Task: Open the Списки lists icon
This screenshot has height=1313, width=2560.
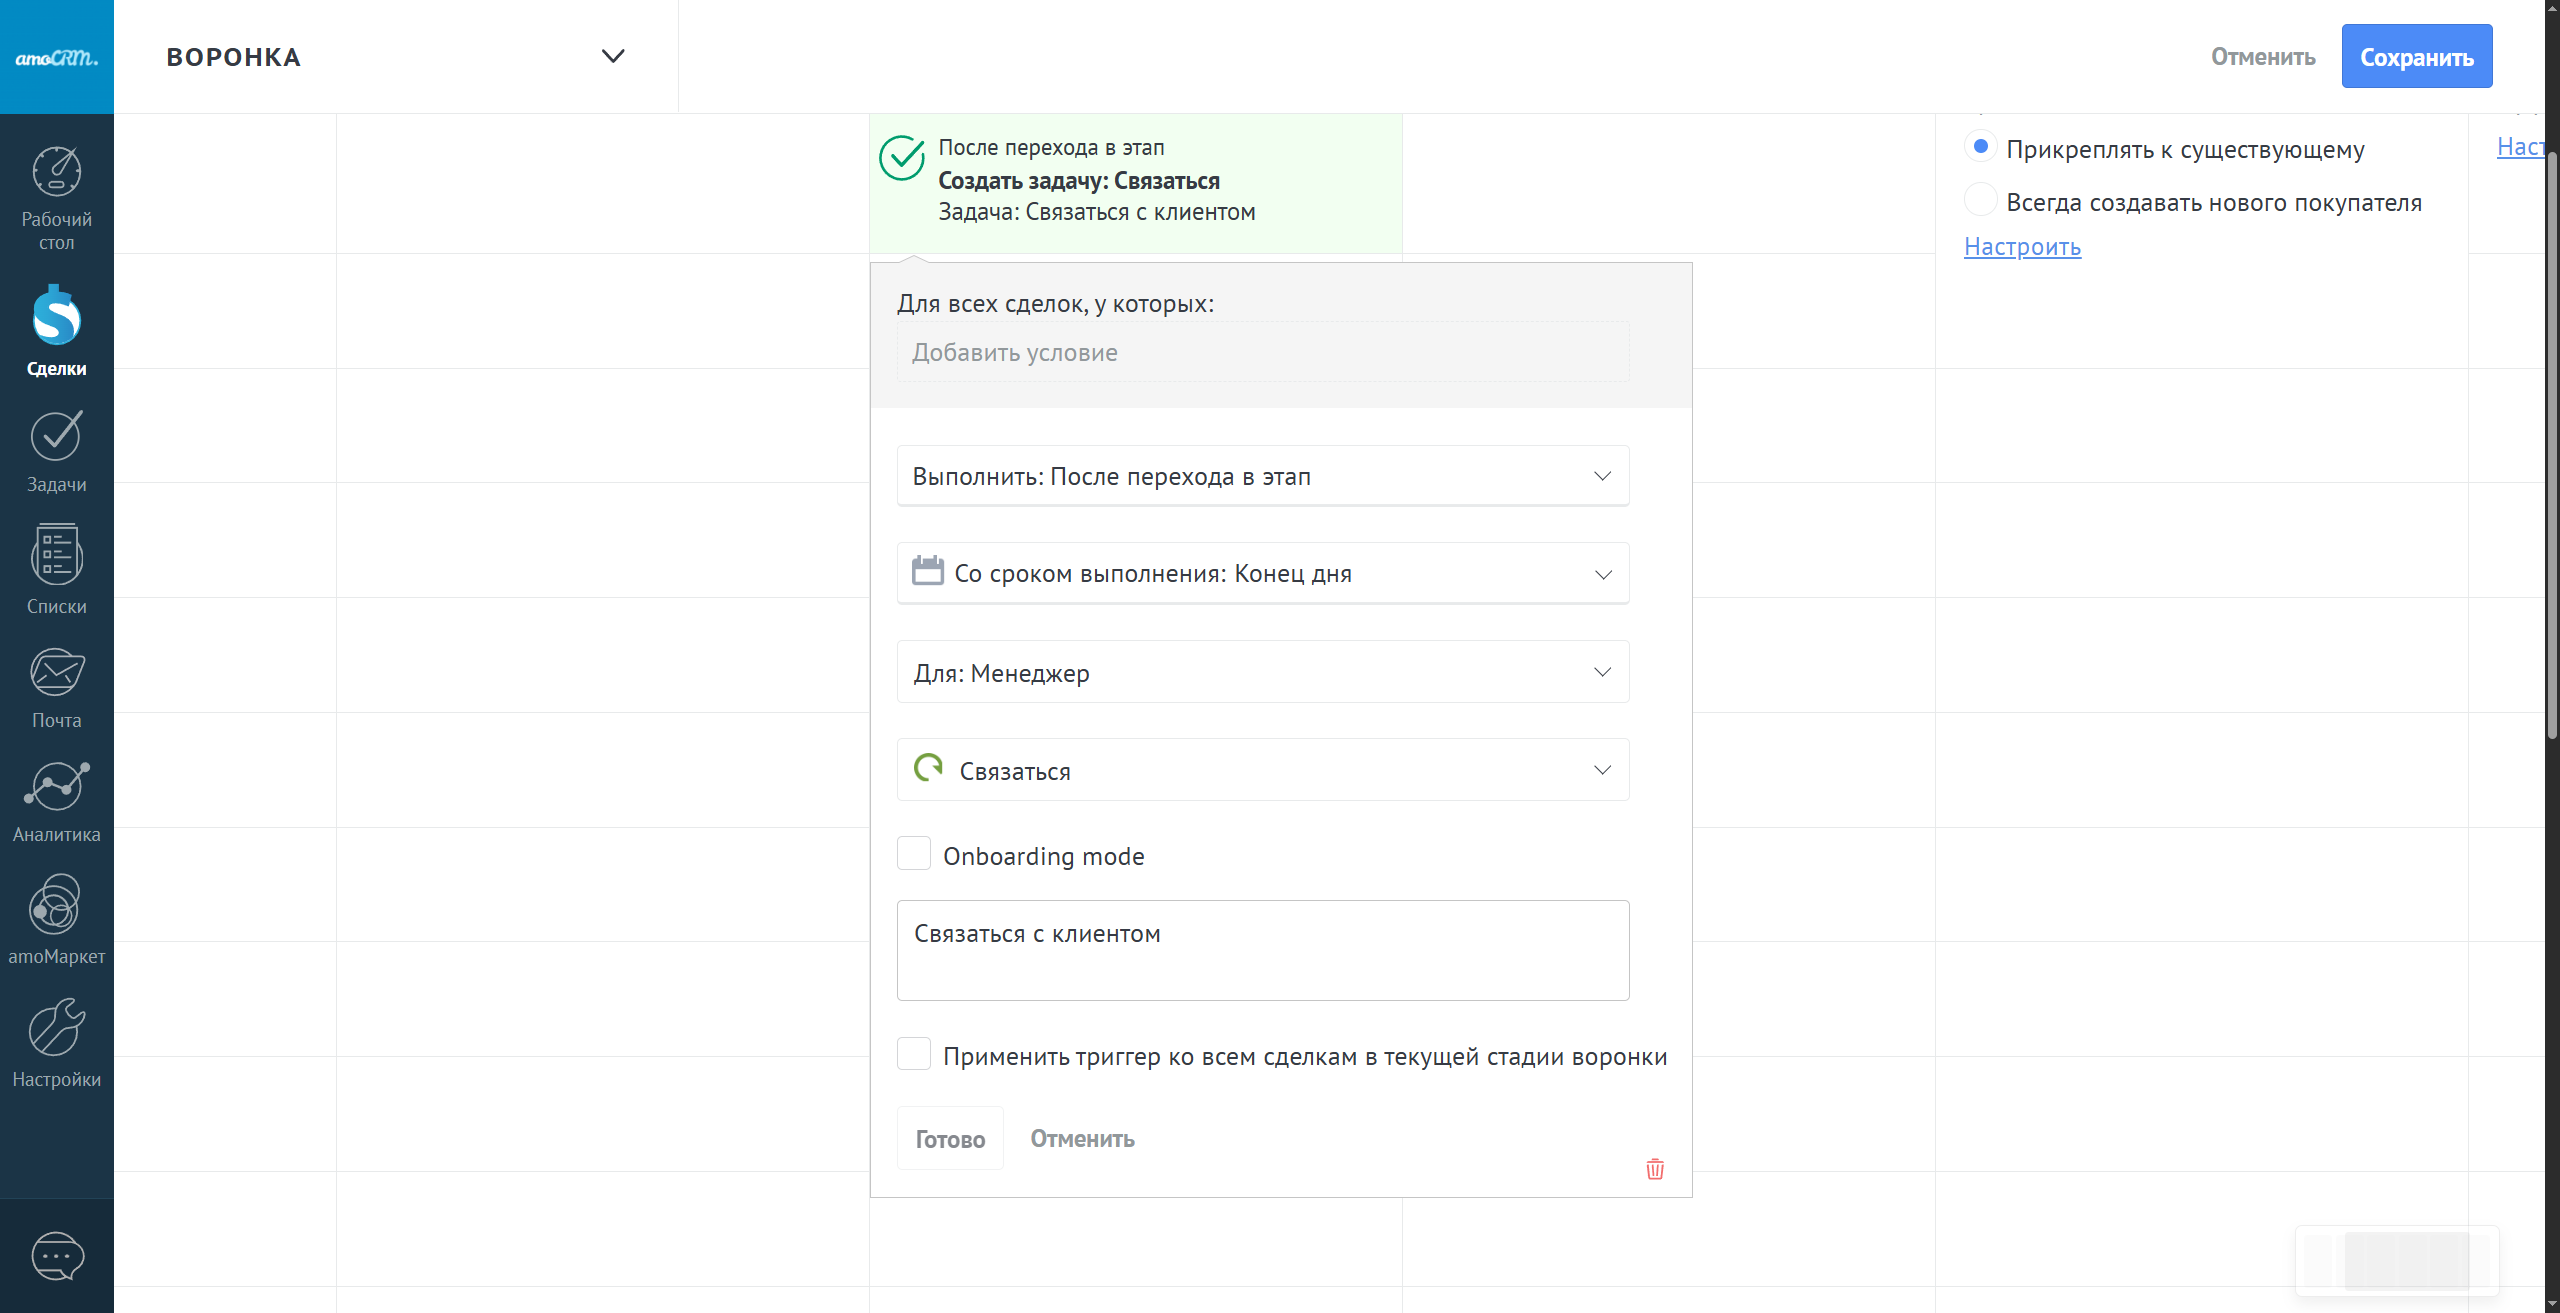Action: (x=56, y=556)
